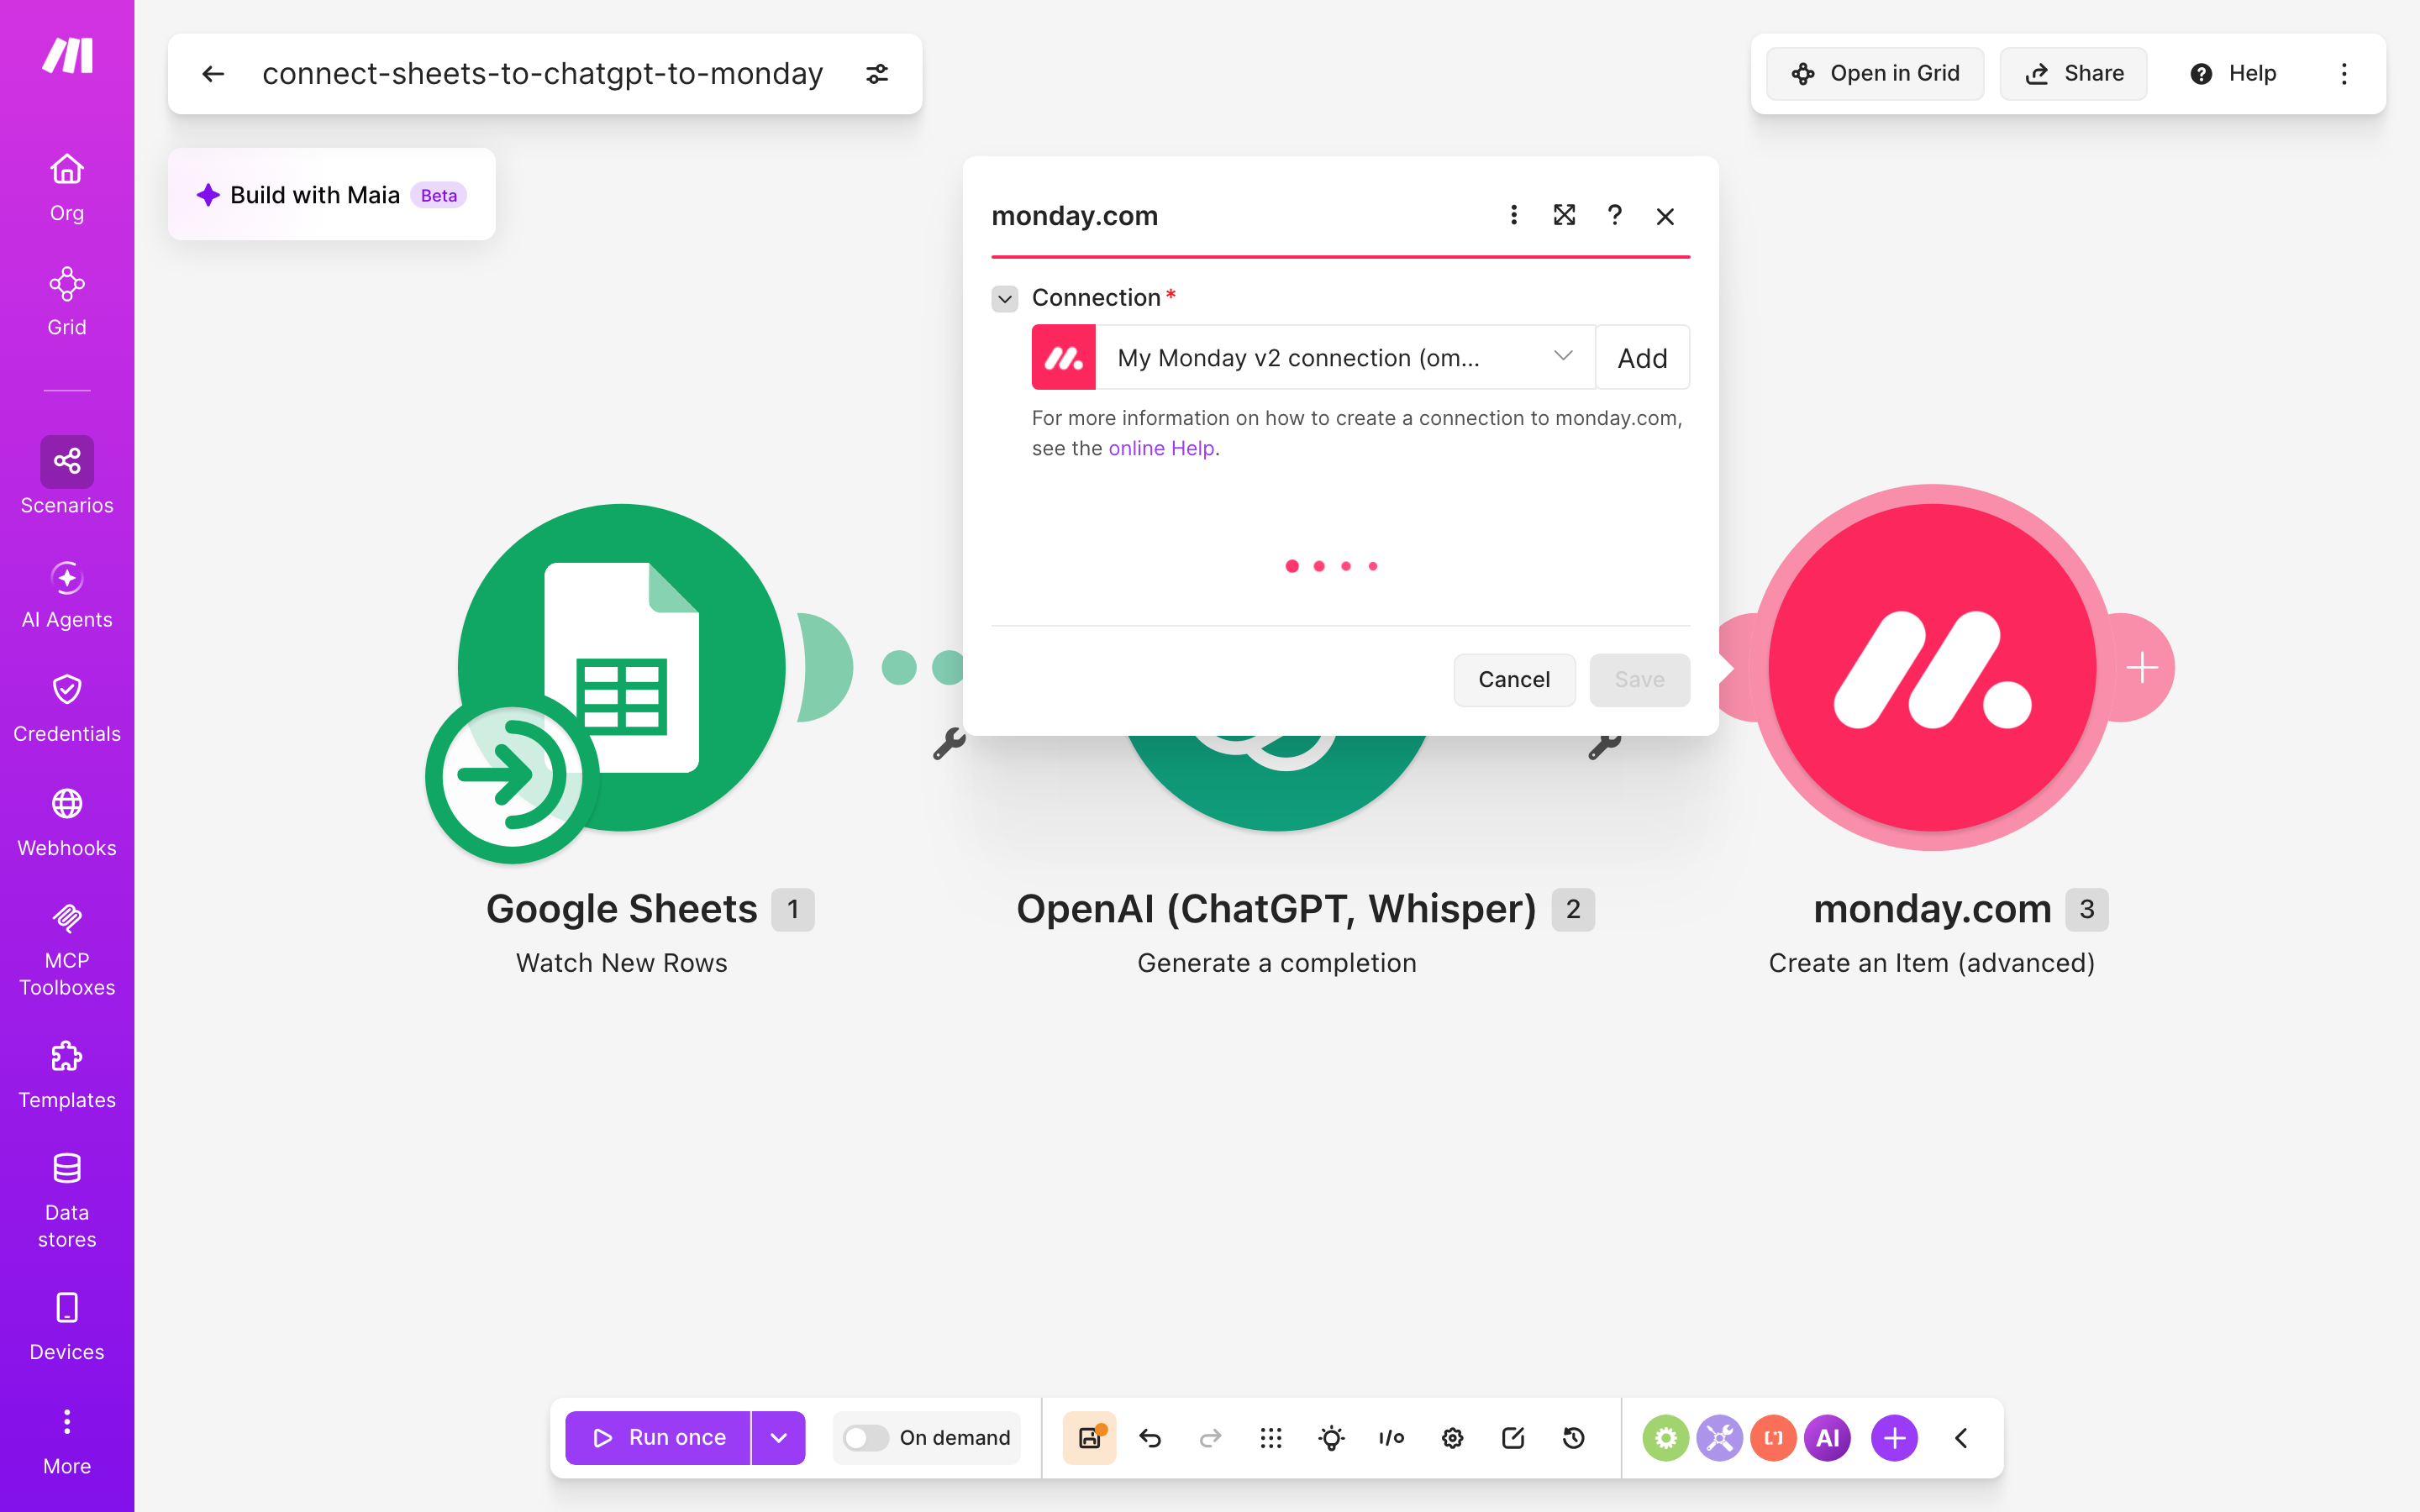Click the Google Sheets Watch New Rows module
This screenshot has height=1512, width=2420.
click(x=620, y=668)
